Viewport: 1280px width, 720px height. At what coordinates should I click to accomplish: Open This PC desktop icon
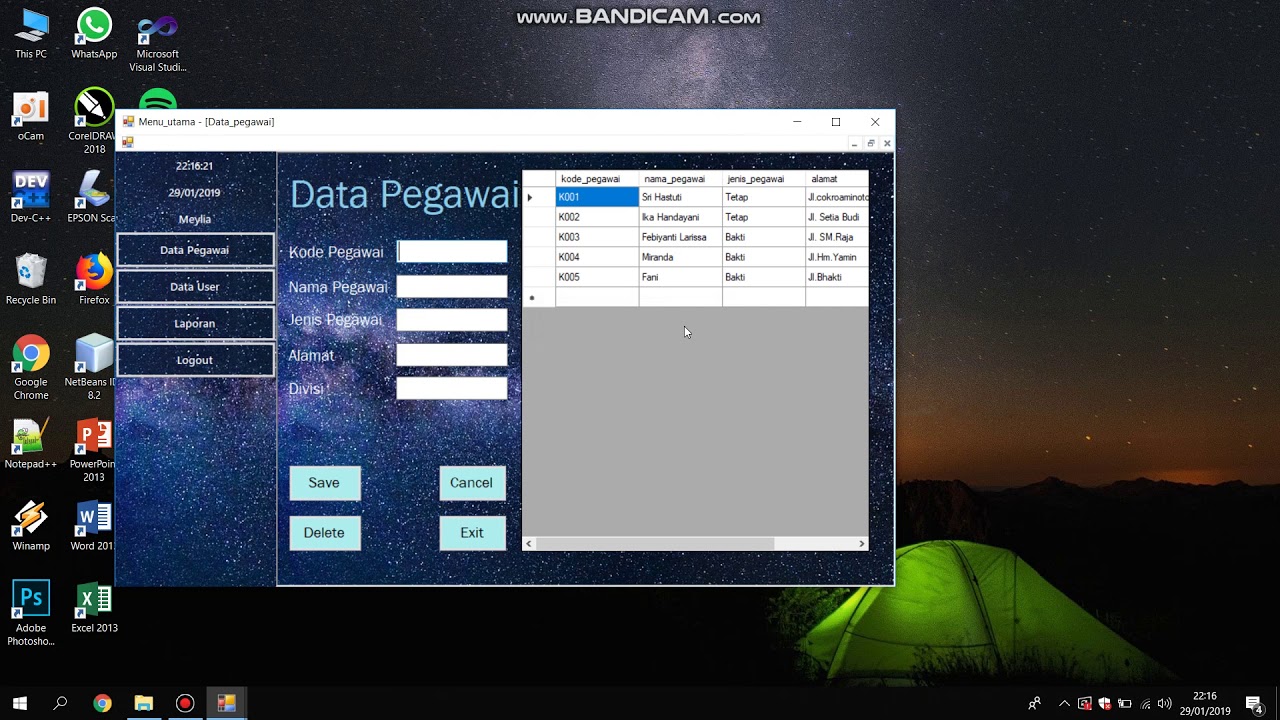tap(31, 34)
